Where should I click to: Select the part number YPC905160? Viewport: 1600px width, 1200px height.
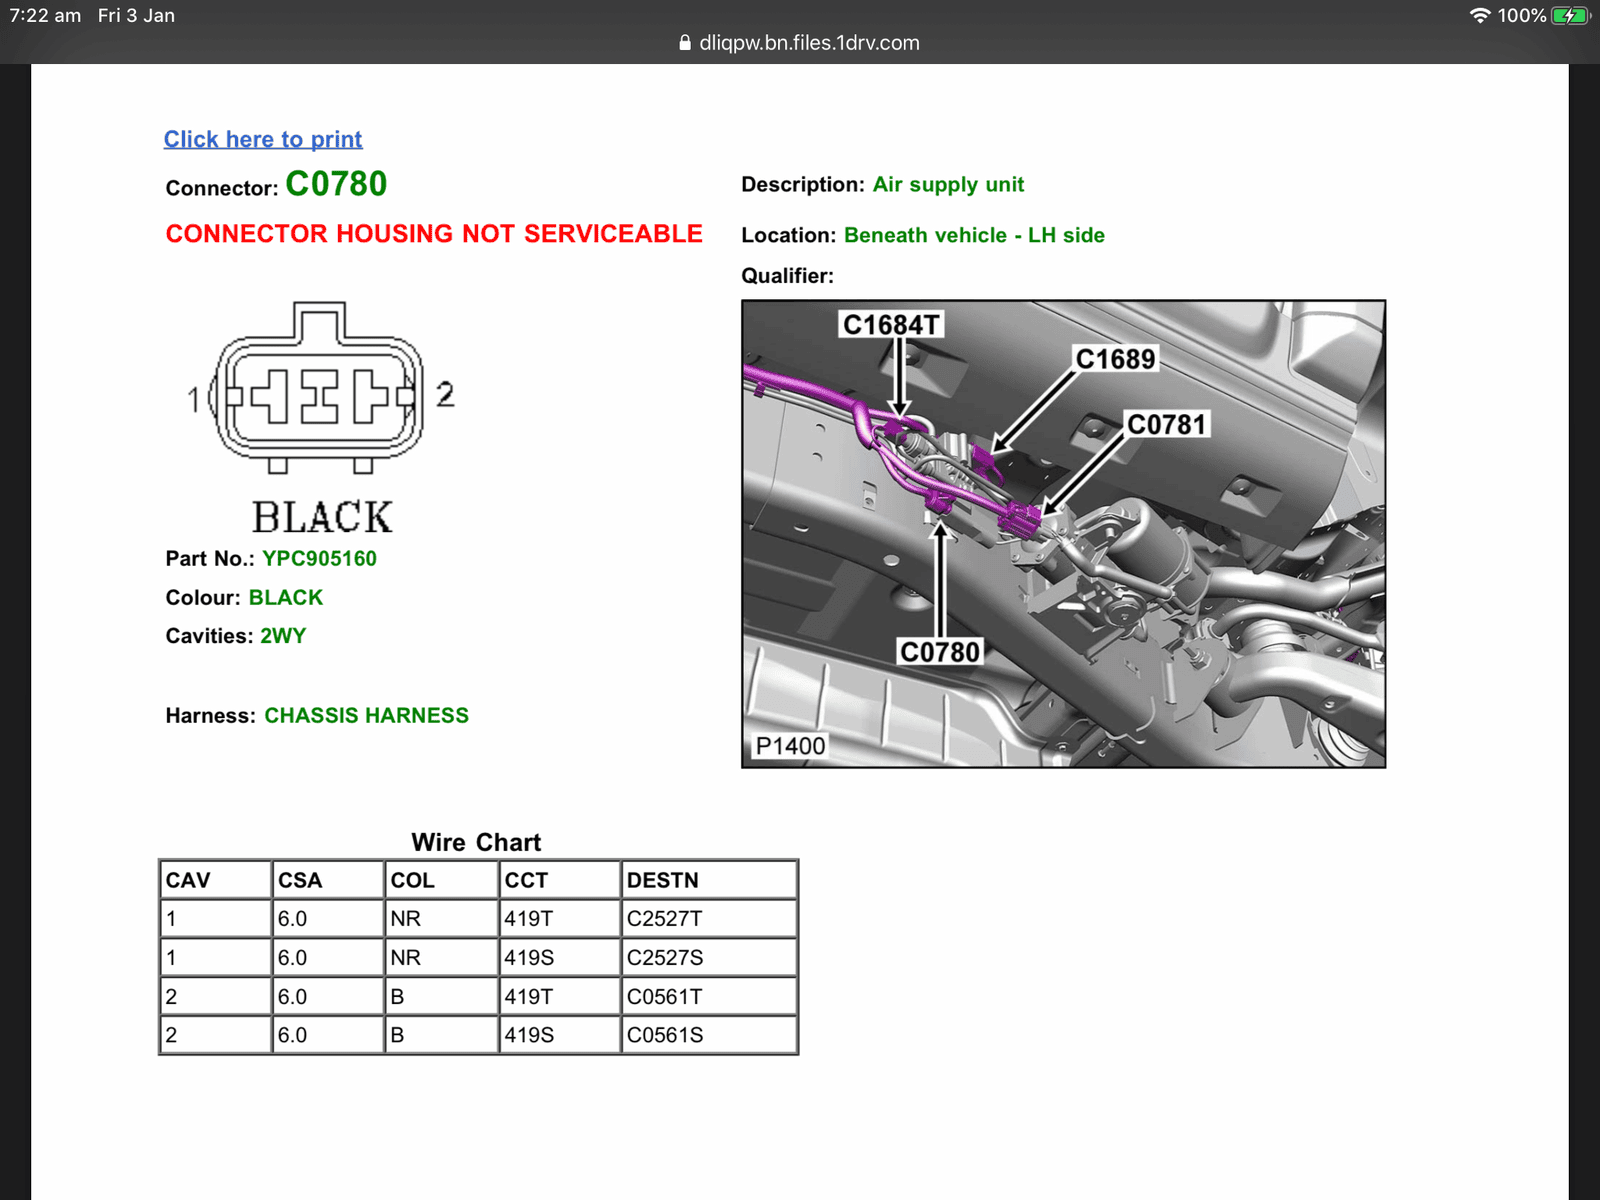click(x=319, y=558)
